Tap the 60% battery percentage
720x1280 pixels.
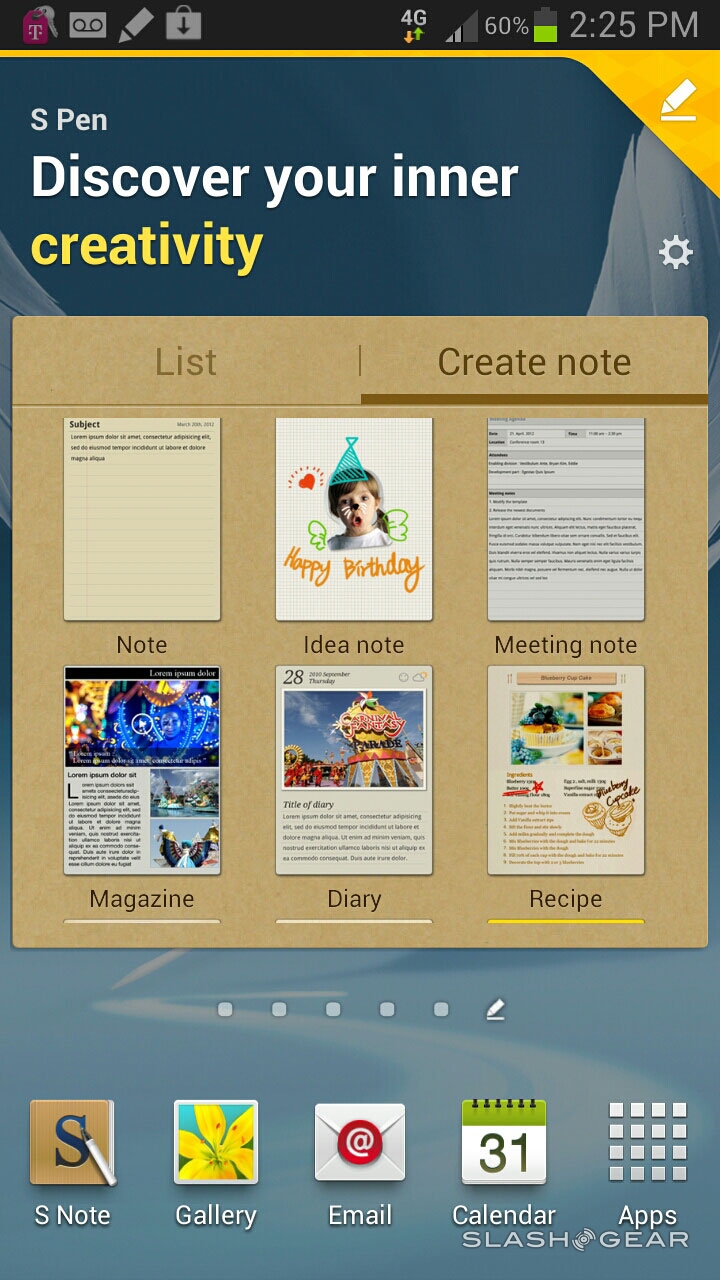506,26
